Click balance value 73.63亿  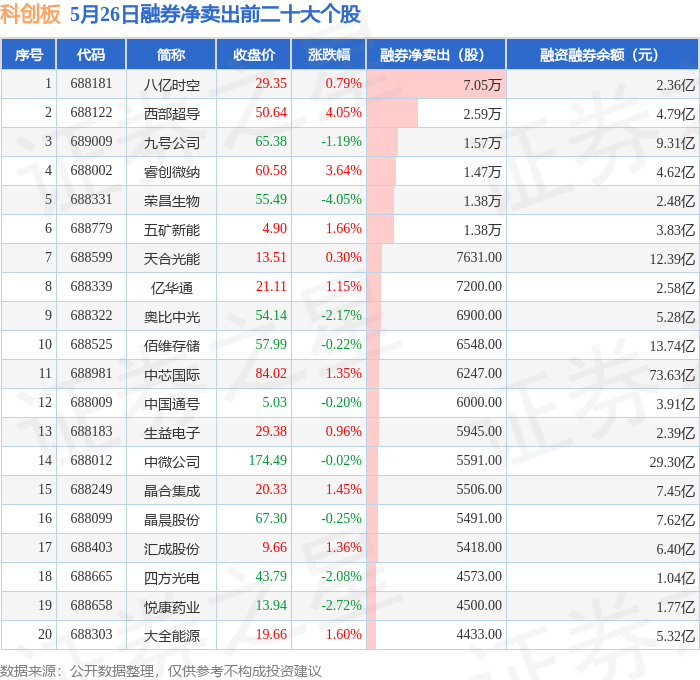672,375
